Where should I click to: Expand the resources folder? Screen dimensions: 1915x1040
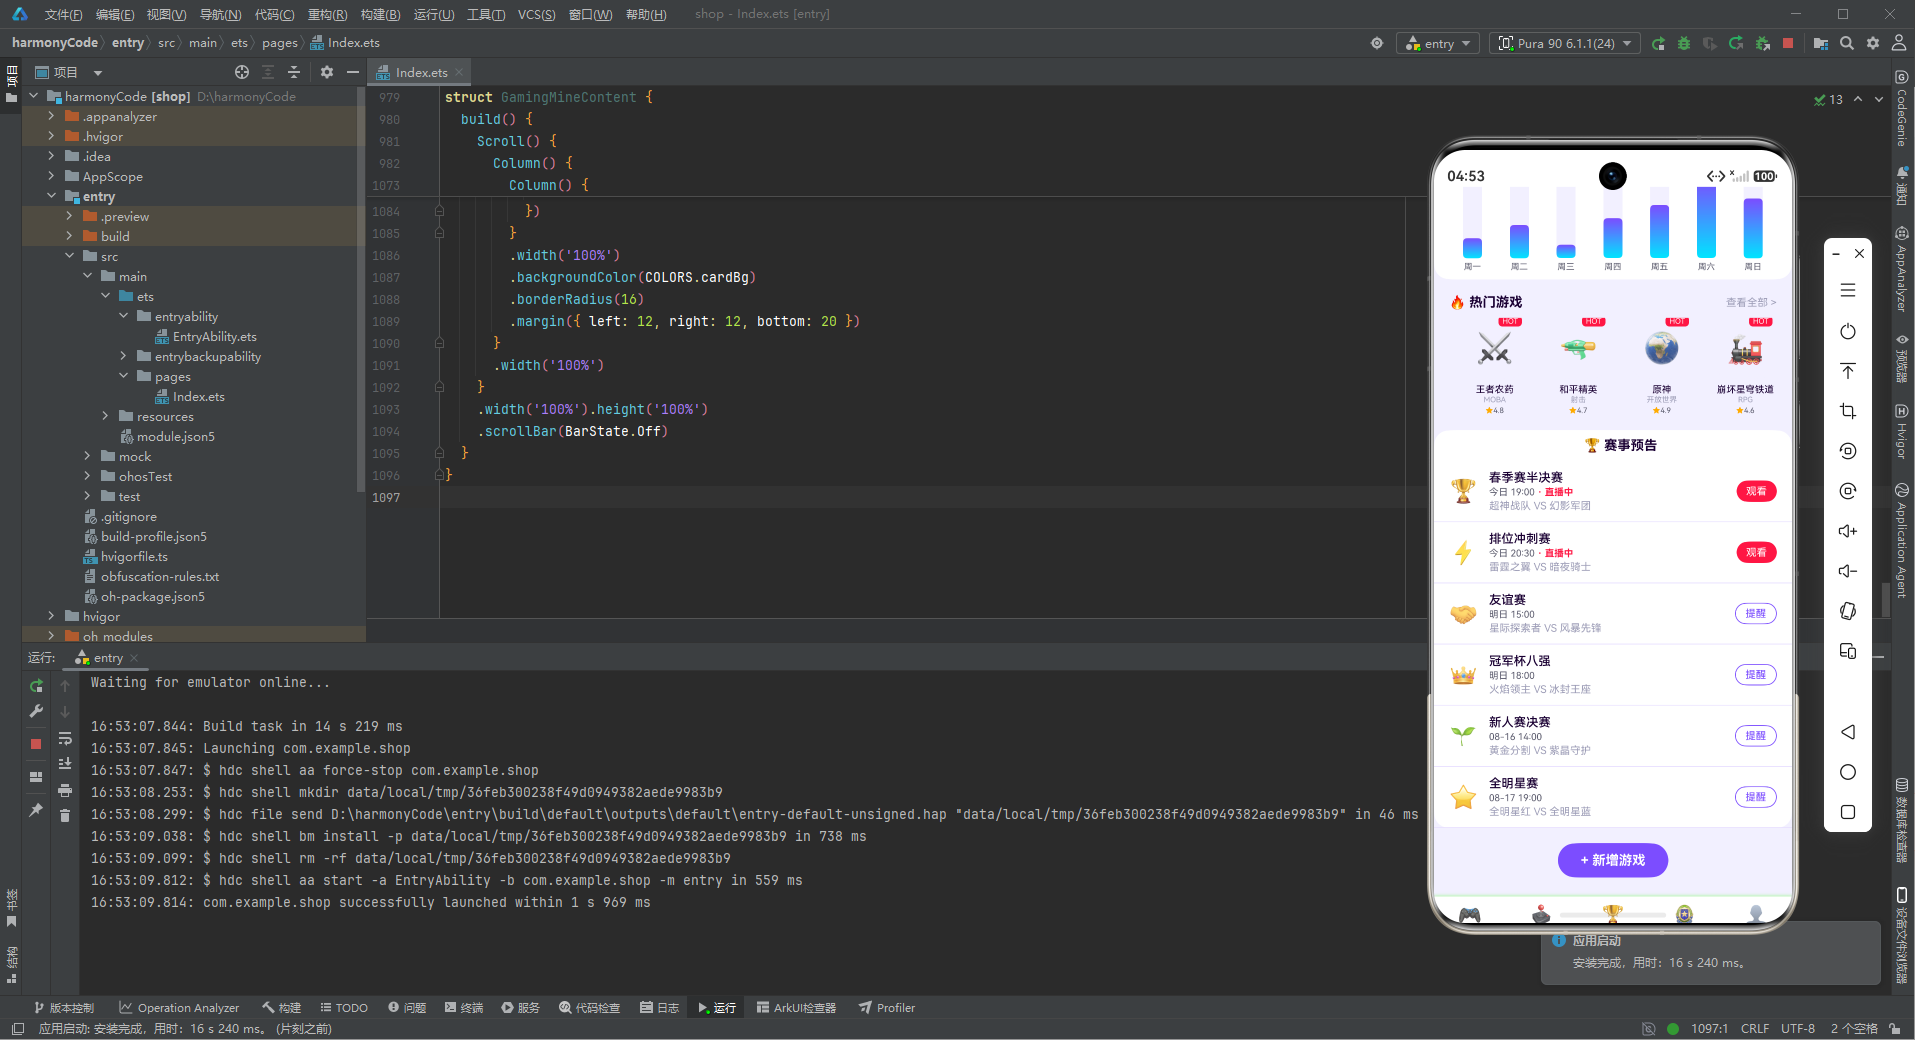click(x=105, y=416)
